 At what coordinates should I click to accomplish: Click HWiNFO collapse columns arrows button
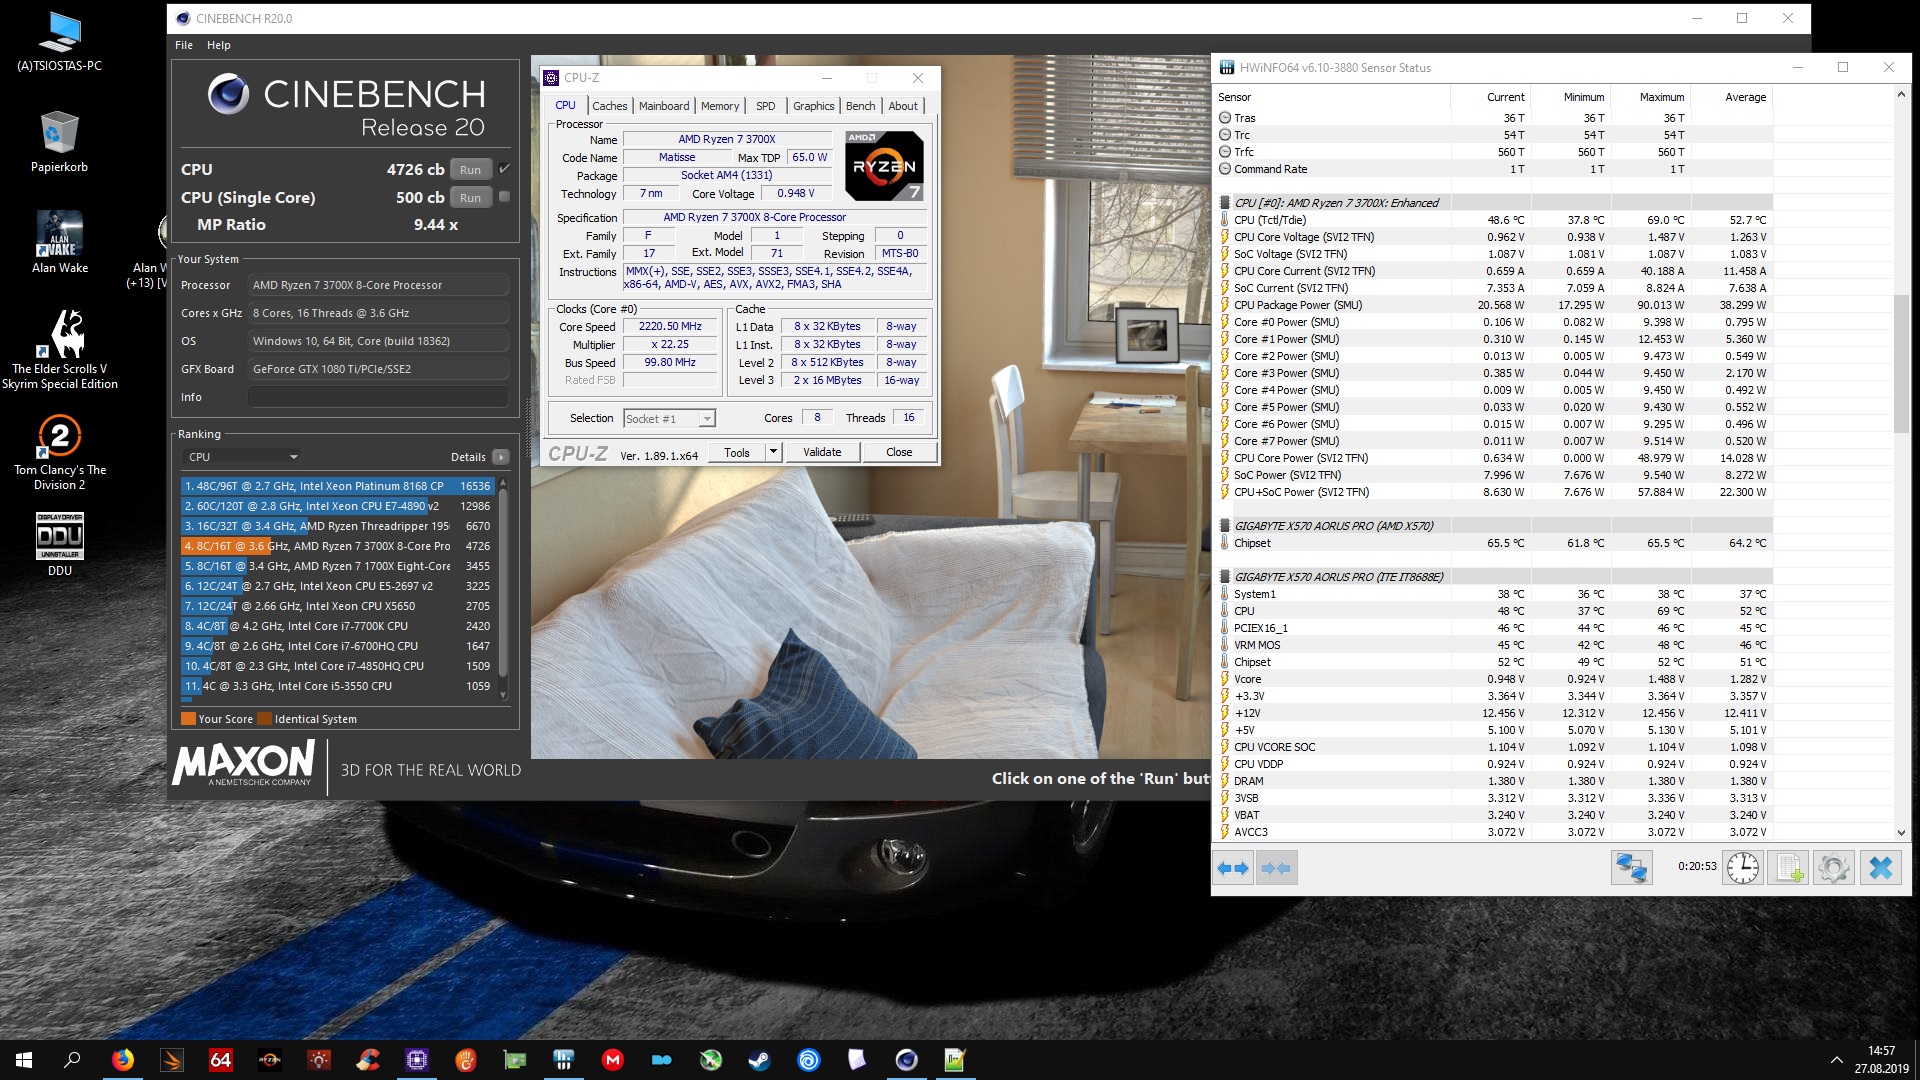pos(1275,868)
